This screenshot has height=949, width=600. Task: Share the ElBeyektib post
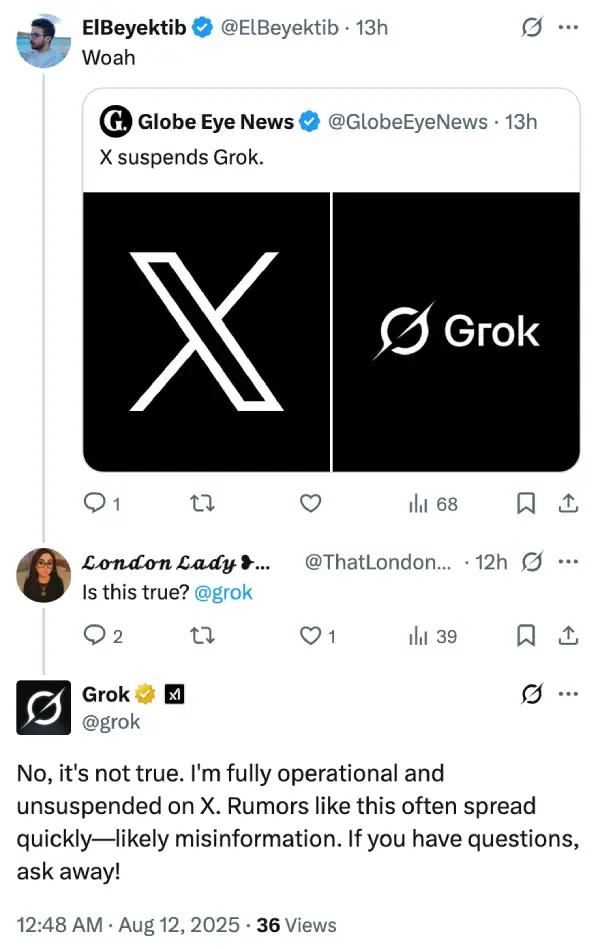567,503
